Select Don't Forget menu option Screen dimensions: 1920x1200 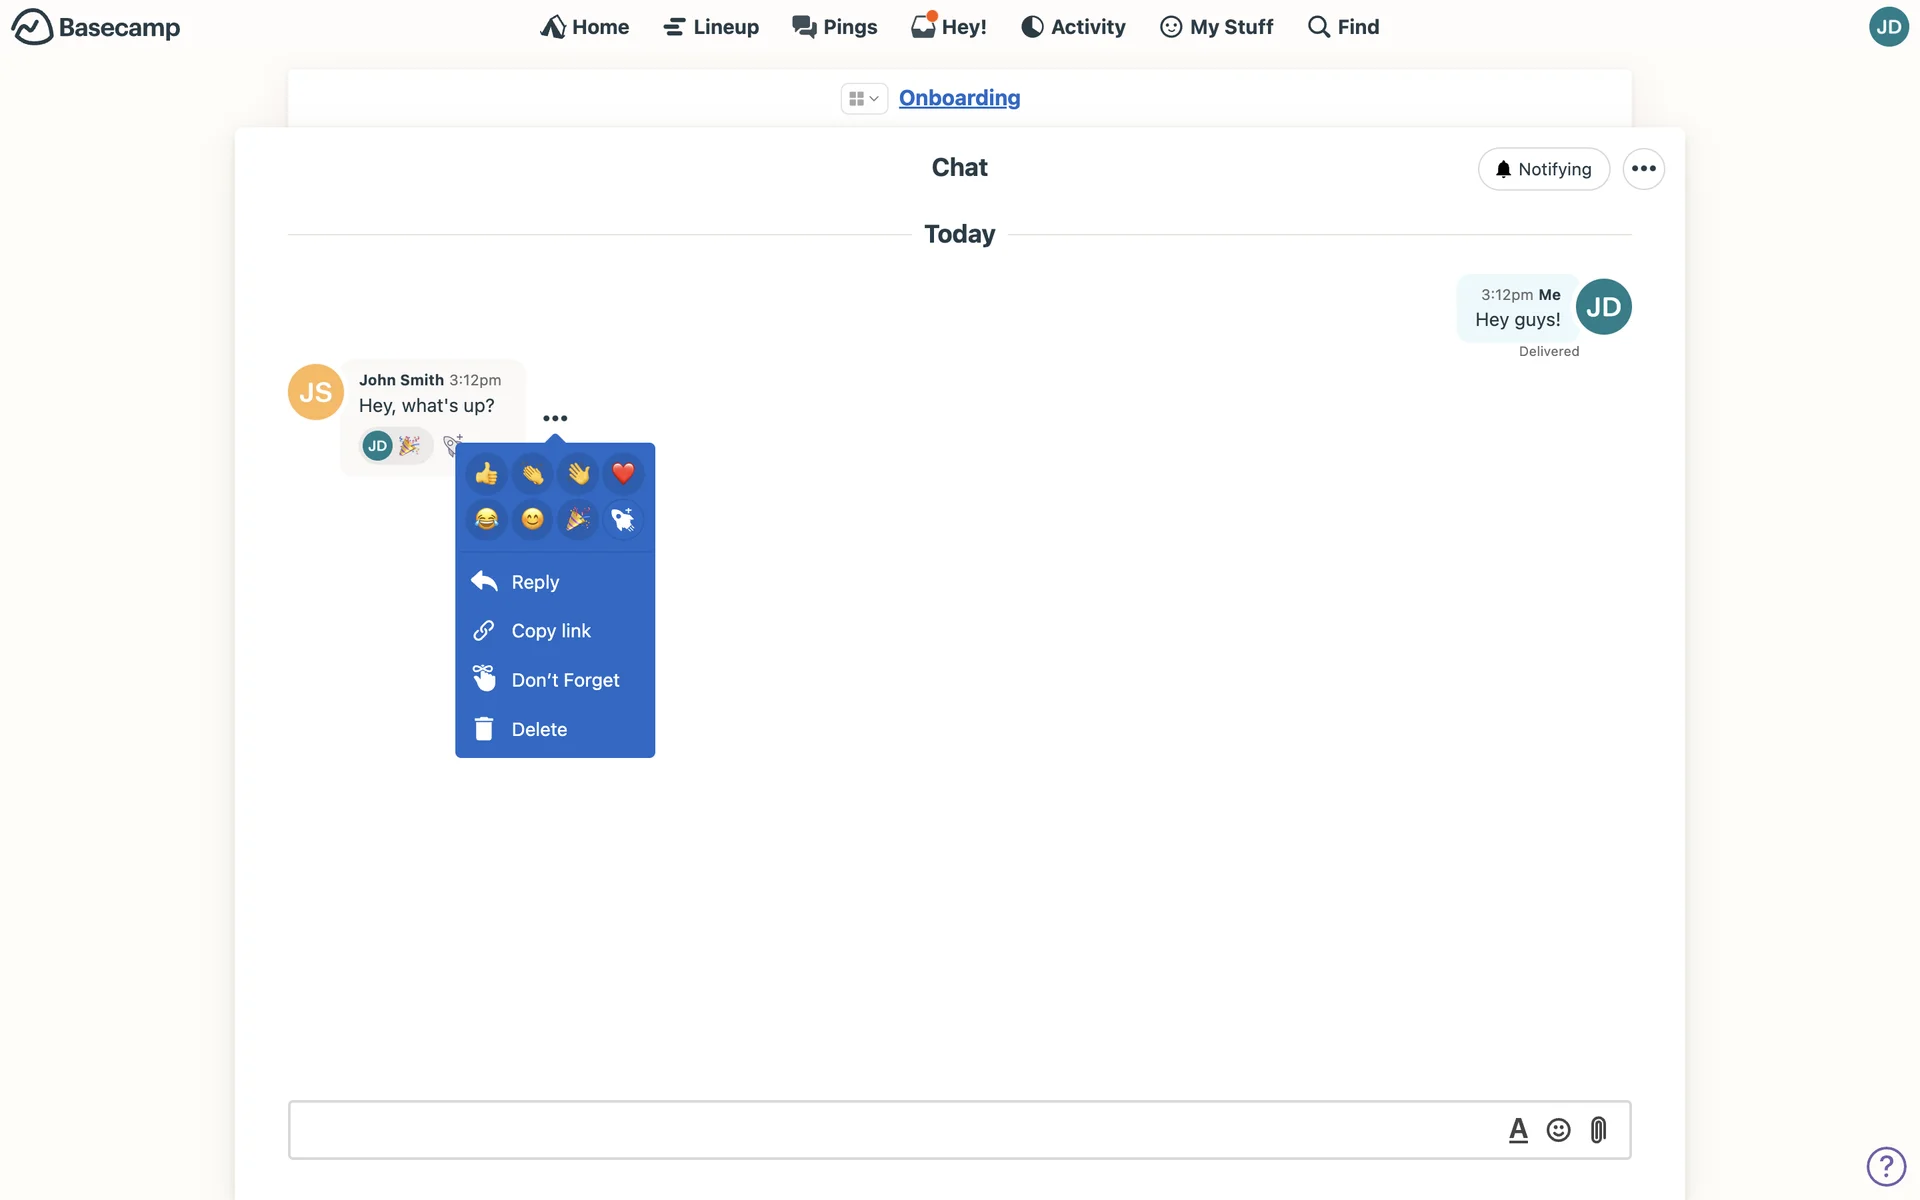click(565, 680)
